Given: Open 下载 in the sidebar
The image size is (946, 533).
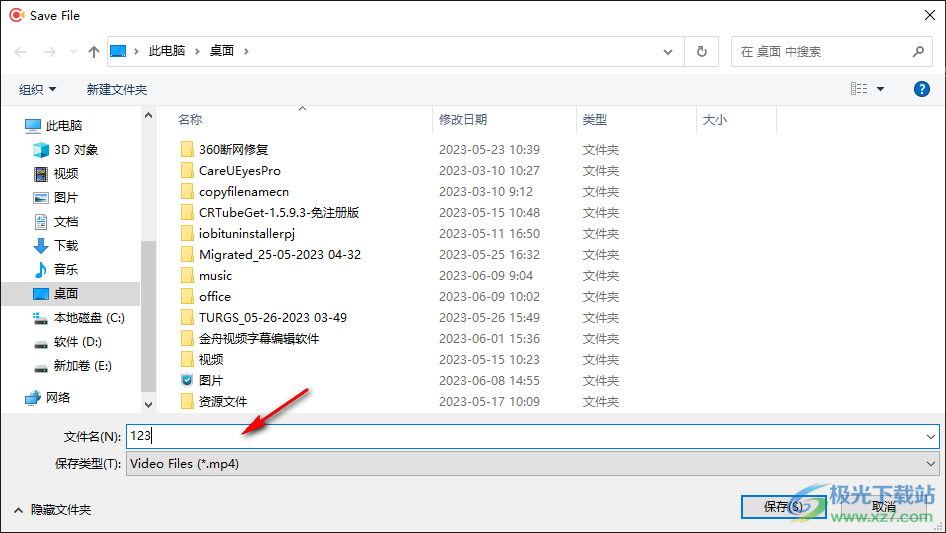Looking at the screenshot, I should [x=66, y=246].
